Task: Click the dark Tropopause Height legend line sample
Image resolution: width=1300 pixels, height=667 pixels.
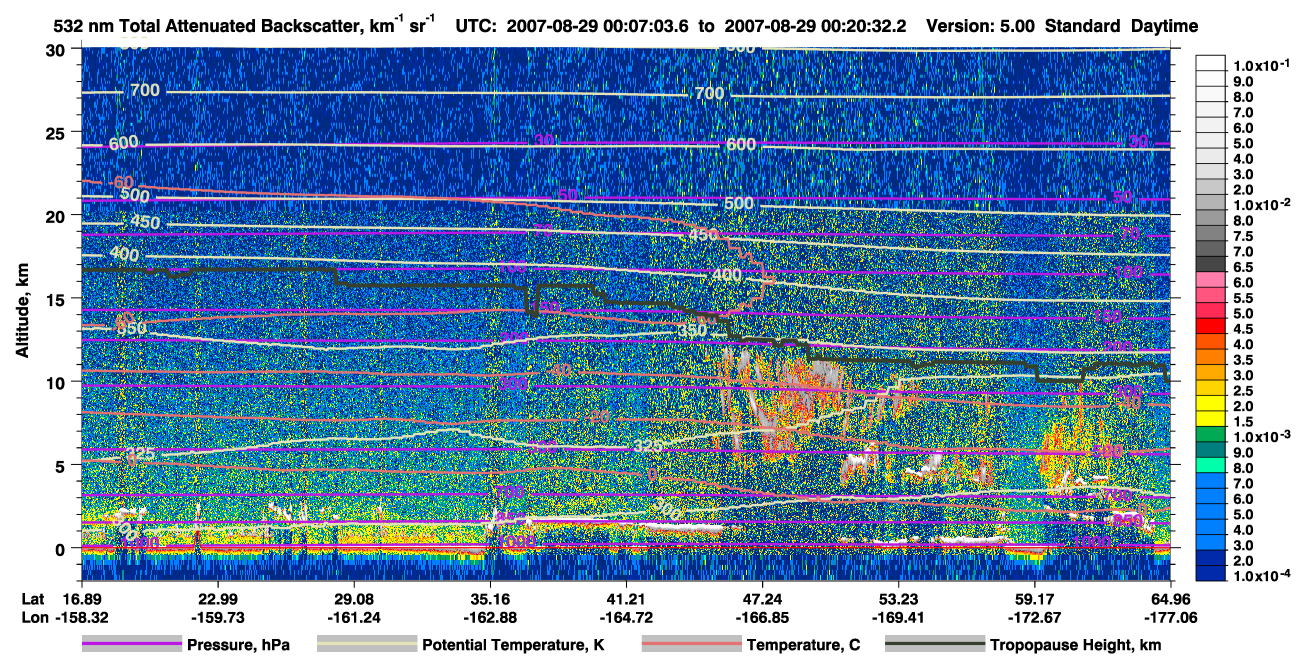Action: point(934,645)
